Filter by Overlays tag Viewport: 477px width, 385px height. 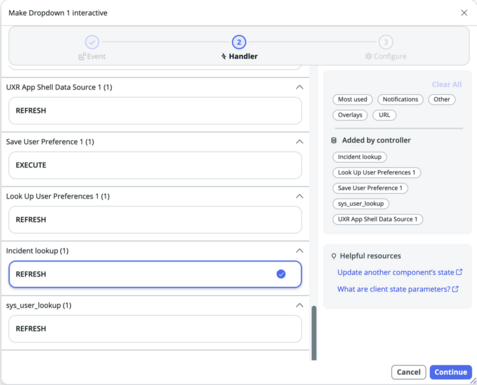[350, 115]
